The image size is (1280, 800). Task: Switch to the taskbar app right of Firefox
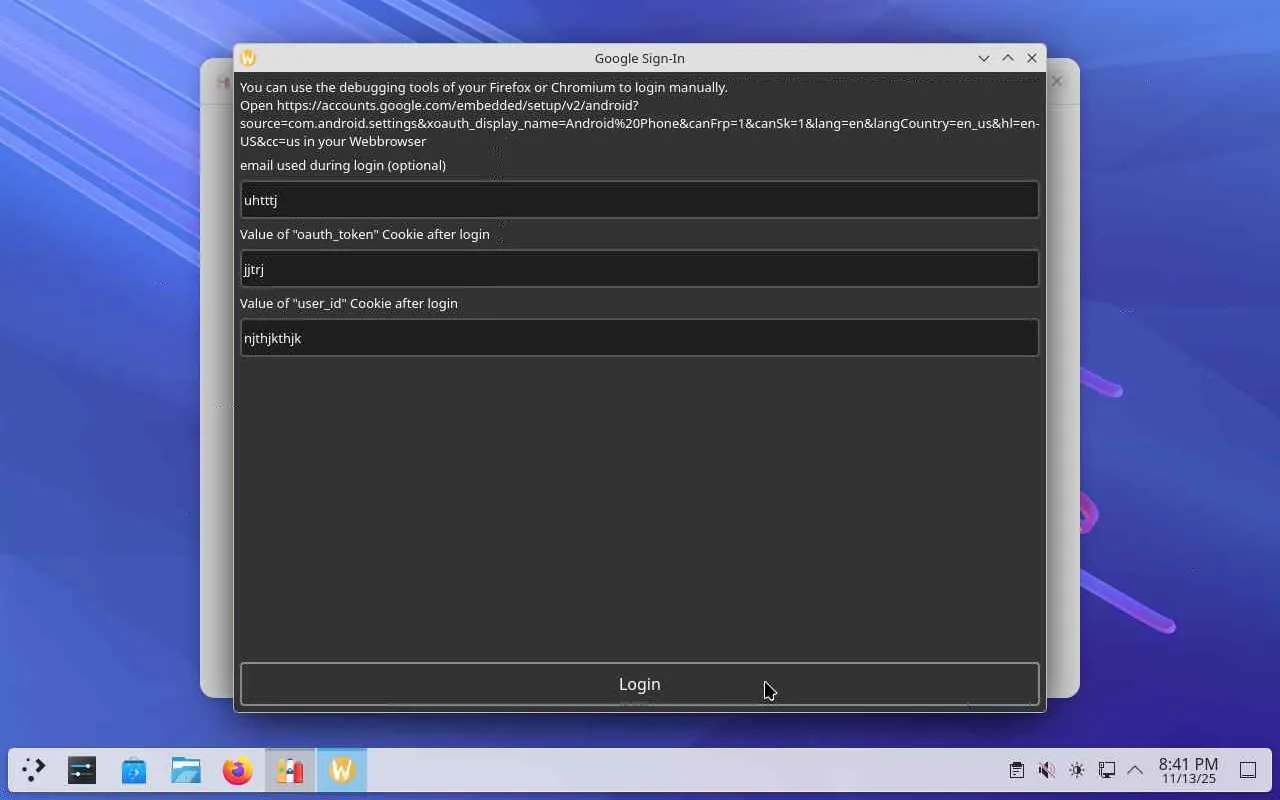(x=290, y=770)
